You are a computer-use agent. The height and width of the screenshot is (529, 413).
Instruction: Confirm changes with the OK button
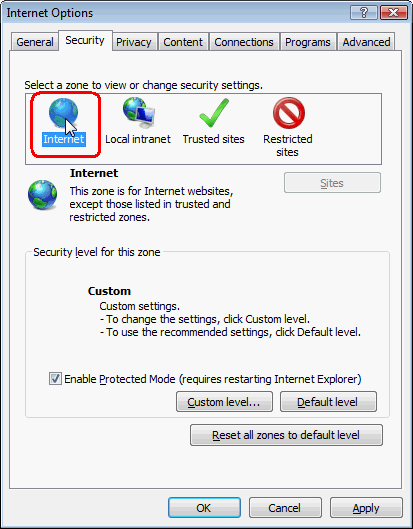pos(204,507)
